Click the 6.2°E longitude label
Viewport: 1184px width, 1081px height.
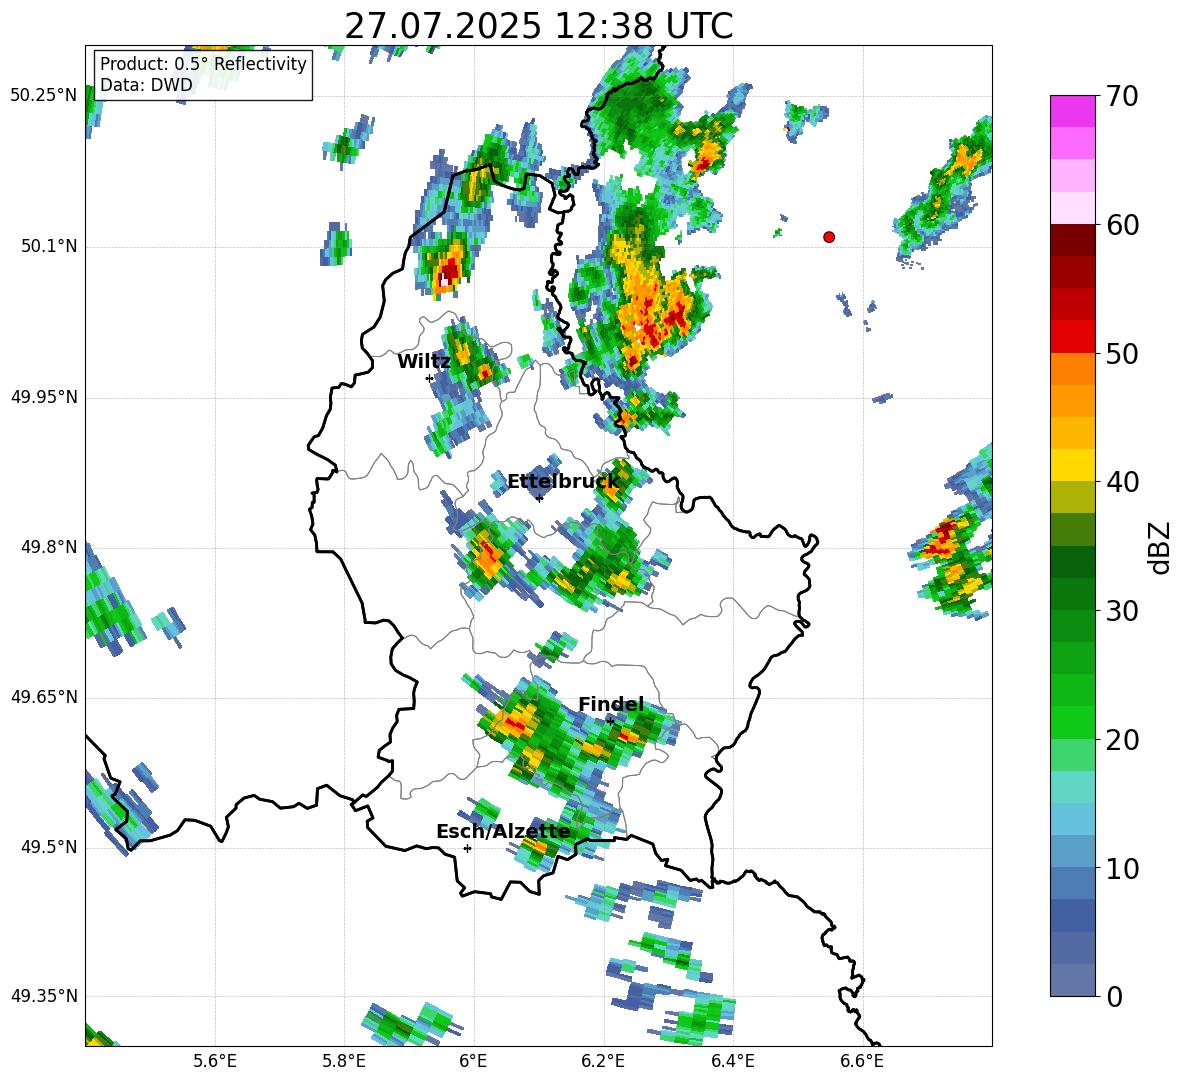(x=603, y=1061)
